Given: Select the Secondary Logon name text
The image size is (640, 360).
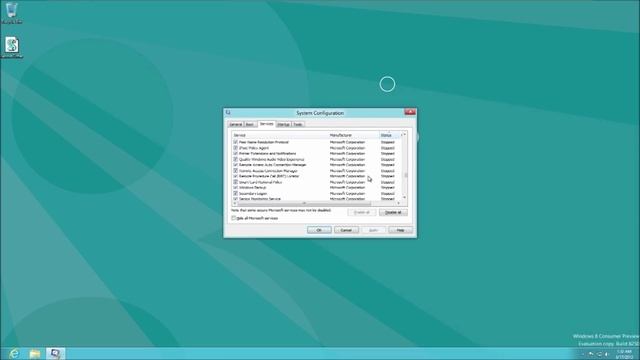Looking at the screenshot, I should [x=253, y=193].
